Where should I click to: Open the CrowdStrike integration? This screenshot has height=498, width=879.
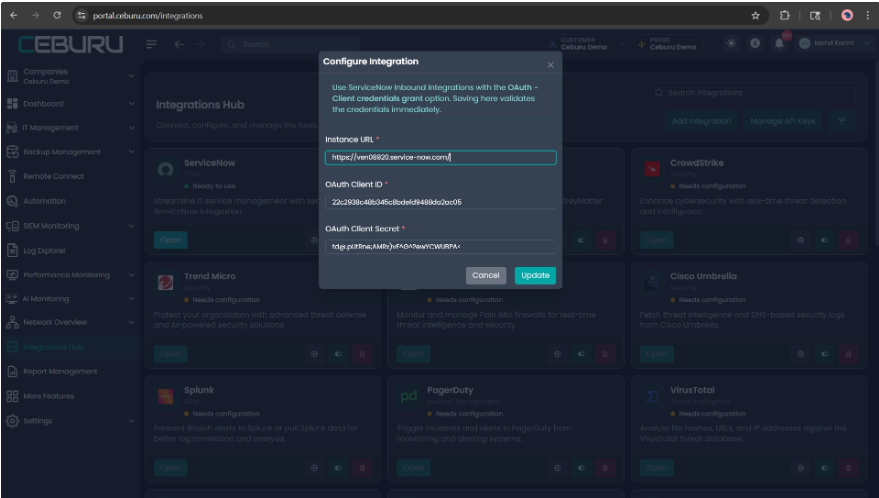(x=656, y=240)
